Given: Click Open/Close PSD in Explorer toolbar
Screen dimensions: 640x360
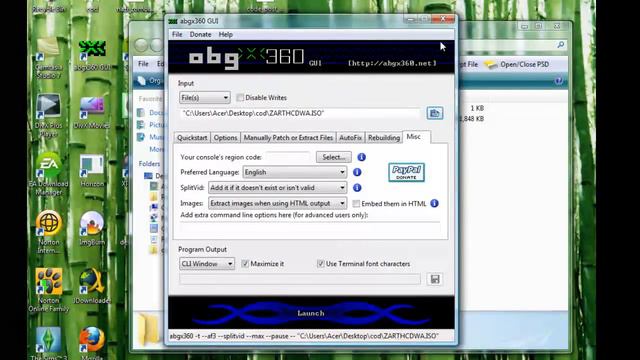Looking at the screenshot, I should 517,64.
